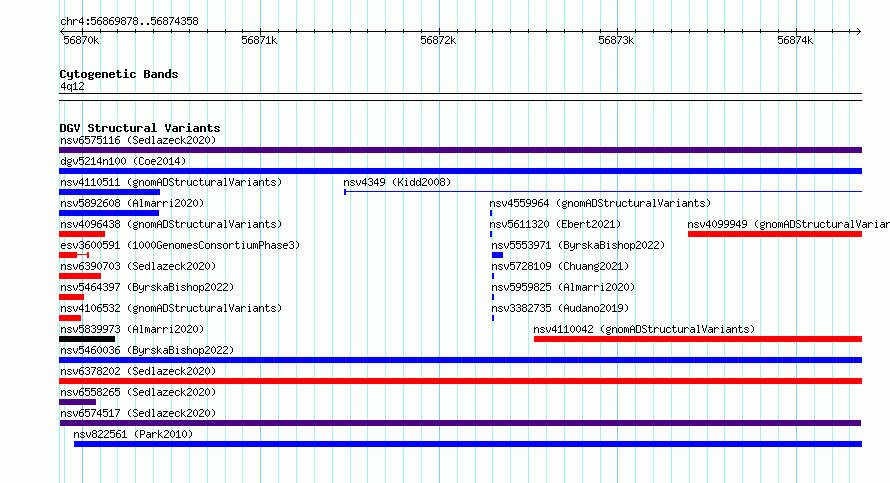Select nsv6378202 (Sedlazeck2020) label
Viewport: 890px width, 483px height.
(138, 371)
